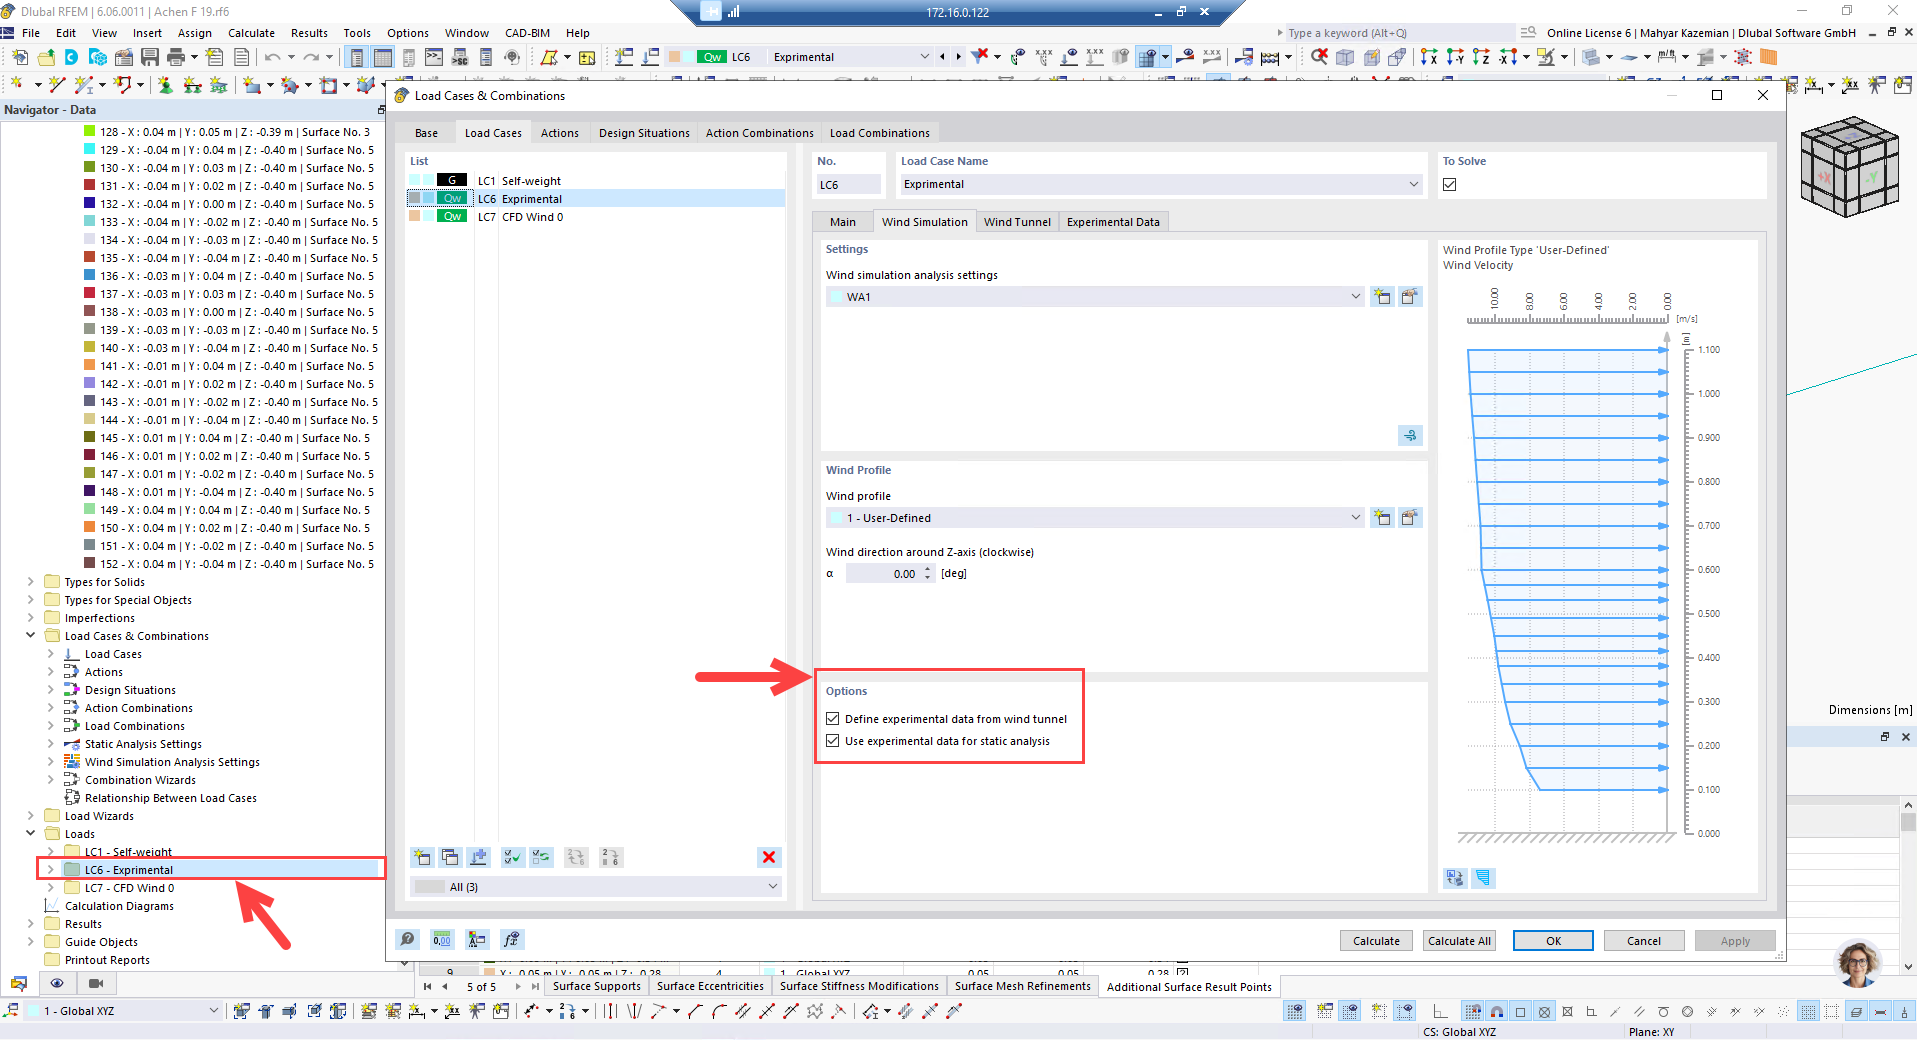Expand the Results folder in navigator
The width and height of the screenshot is (1917, 1040).
pos(31,924)
